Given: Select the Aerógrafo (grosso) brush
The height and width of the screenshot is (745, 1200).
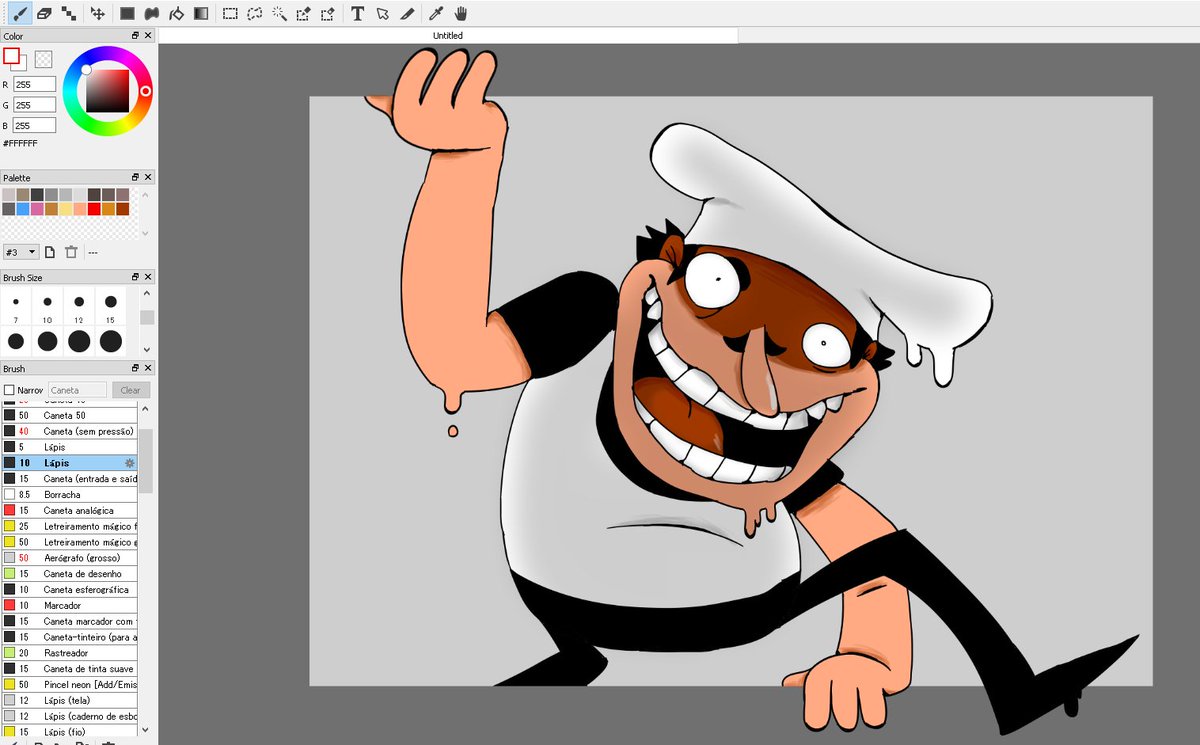Looking at the screenshot, I should tap(68, 557).
